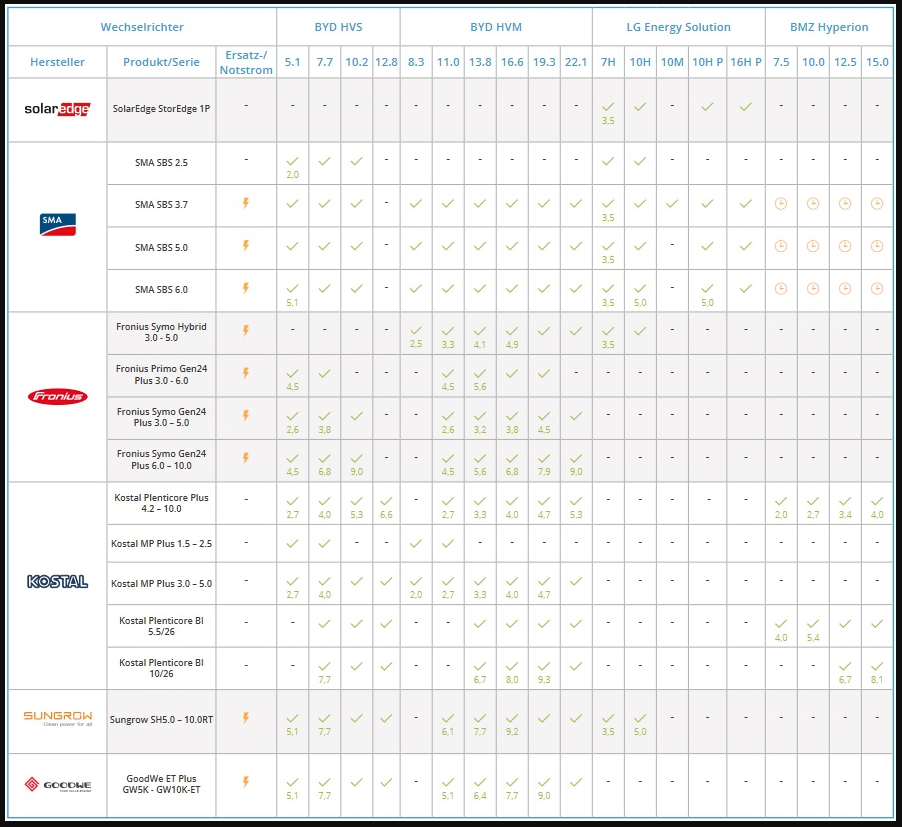Click the orange Sungrow logo
The width and height of the screenshot is (902, 827).
58,718
